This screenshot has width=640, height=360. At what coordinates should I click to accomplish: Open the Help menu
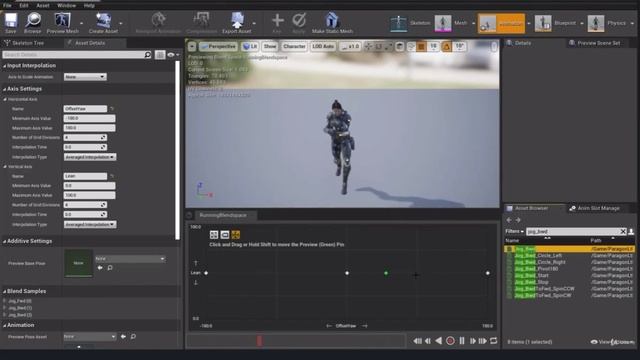pyautogui.click(x=89, y=6)
